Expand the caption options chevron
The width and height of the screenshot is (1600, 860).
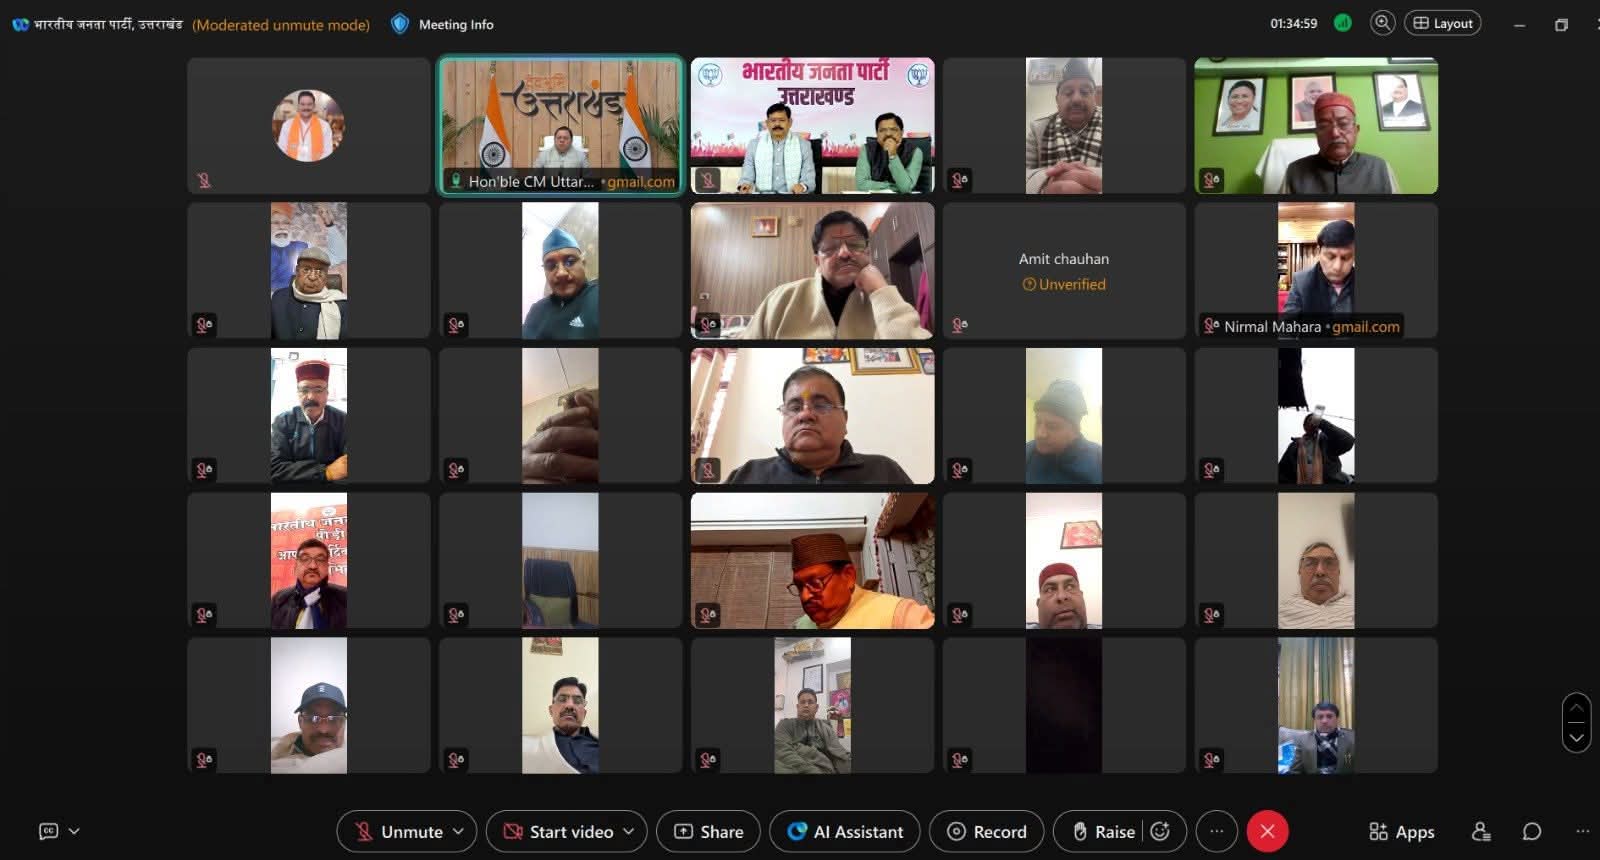click(74, 831)
